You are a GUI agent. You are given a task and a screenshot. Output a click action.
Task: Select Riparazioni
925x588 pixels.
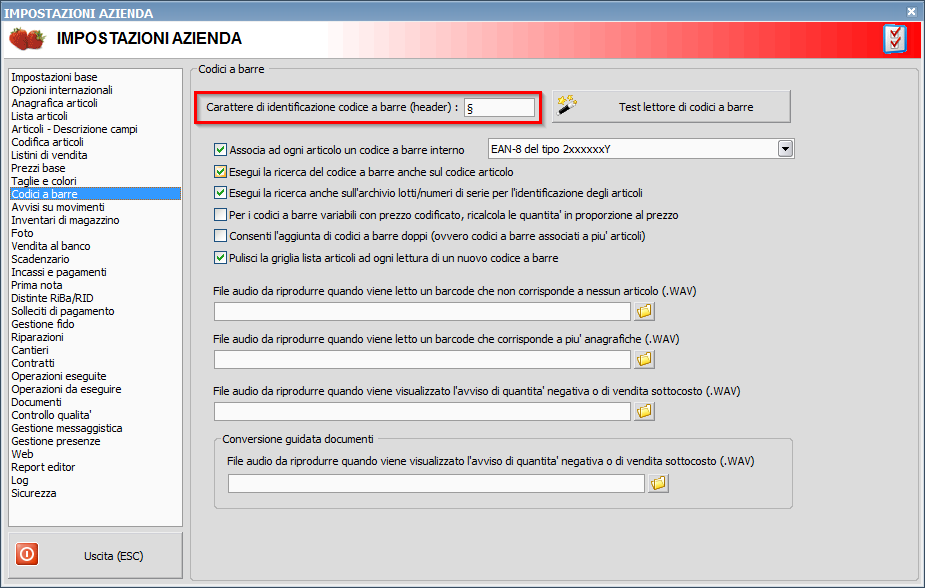tap(37, 337)
